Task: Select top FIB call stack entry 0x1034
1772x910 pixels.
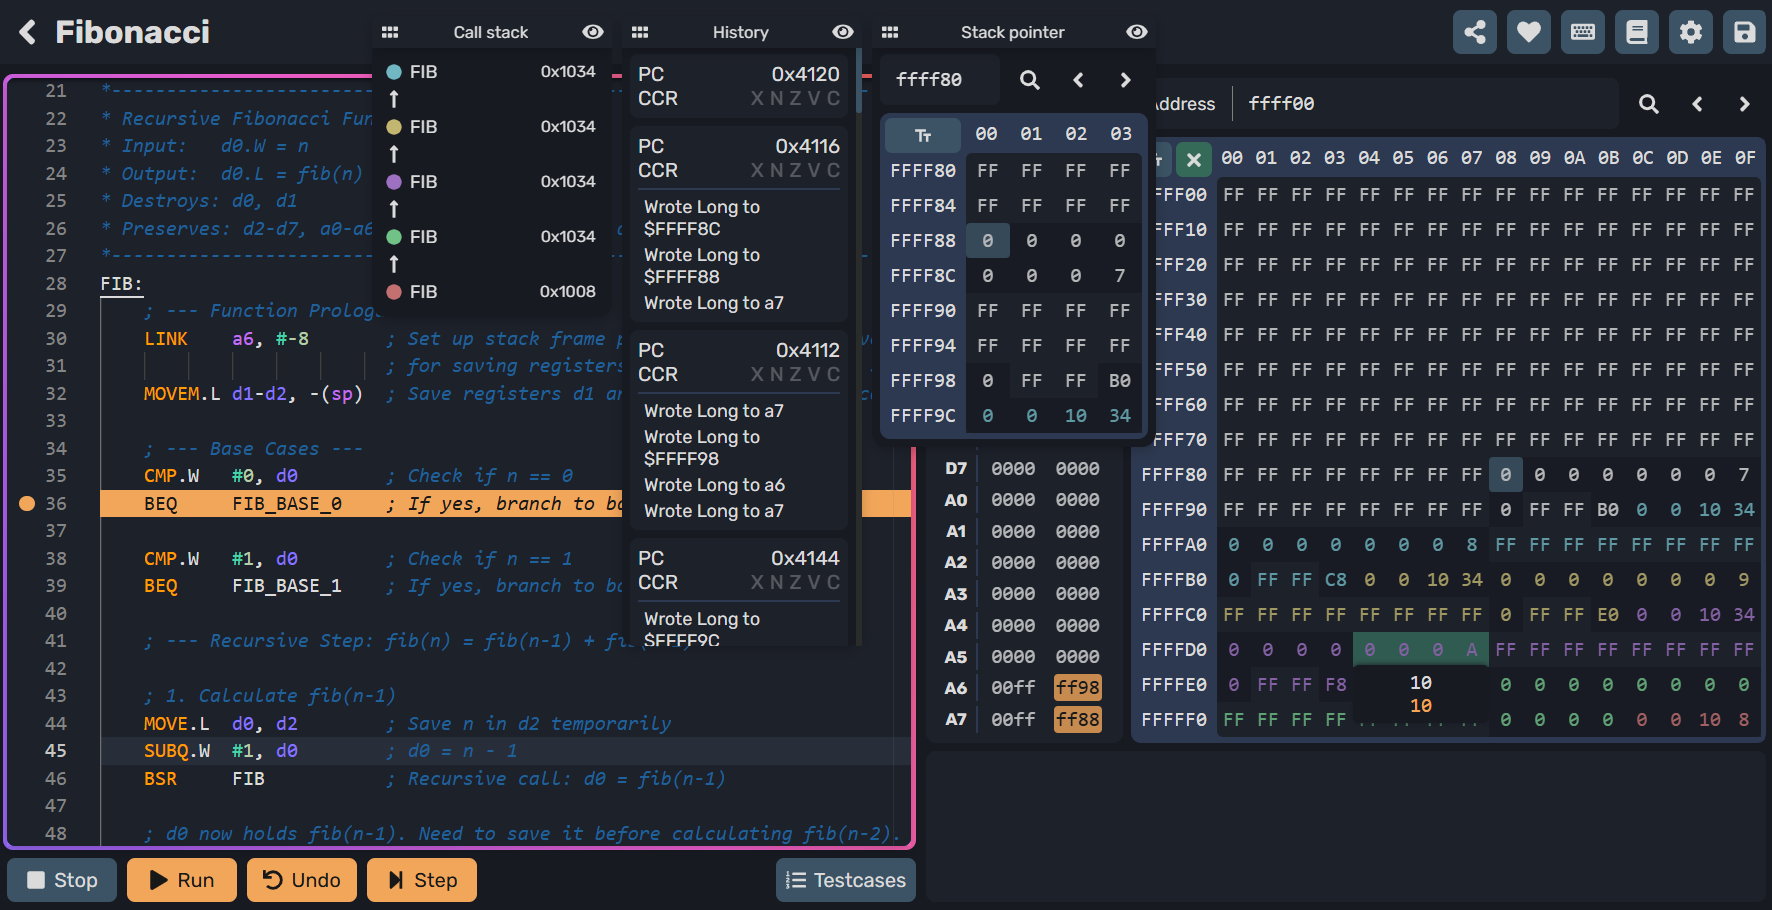Action: pyautogui.click(x=491, y=72)
